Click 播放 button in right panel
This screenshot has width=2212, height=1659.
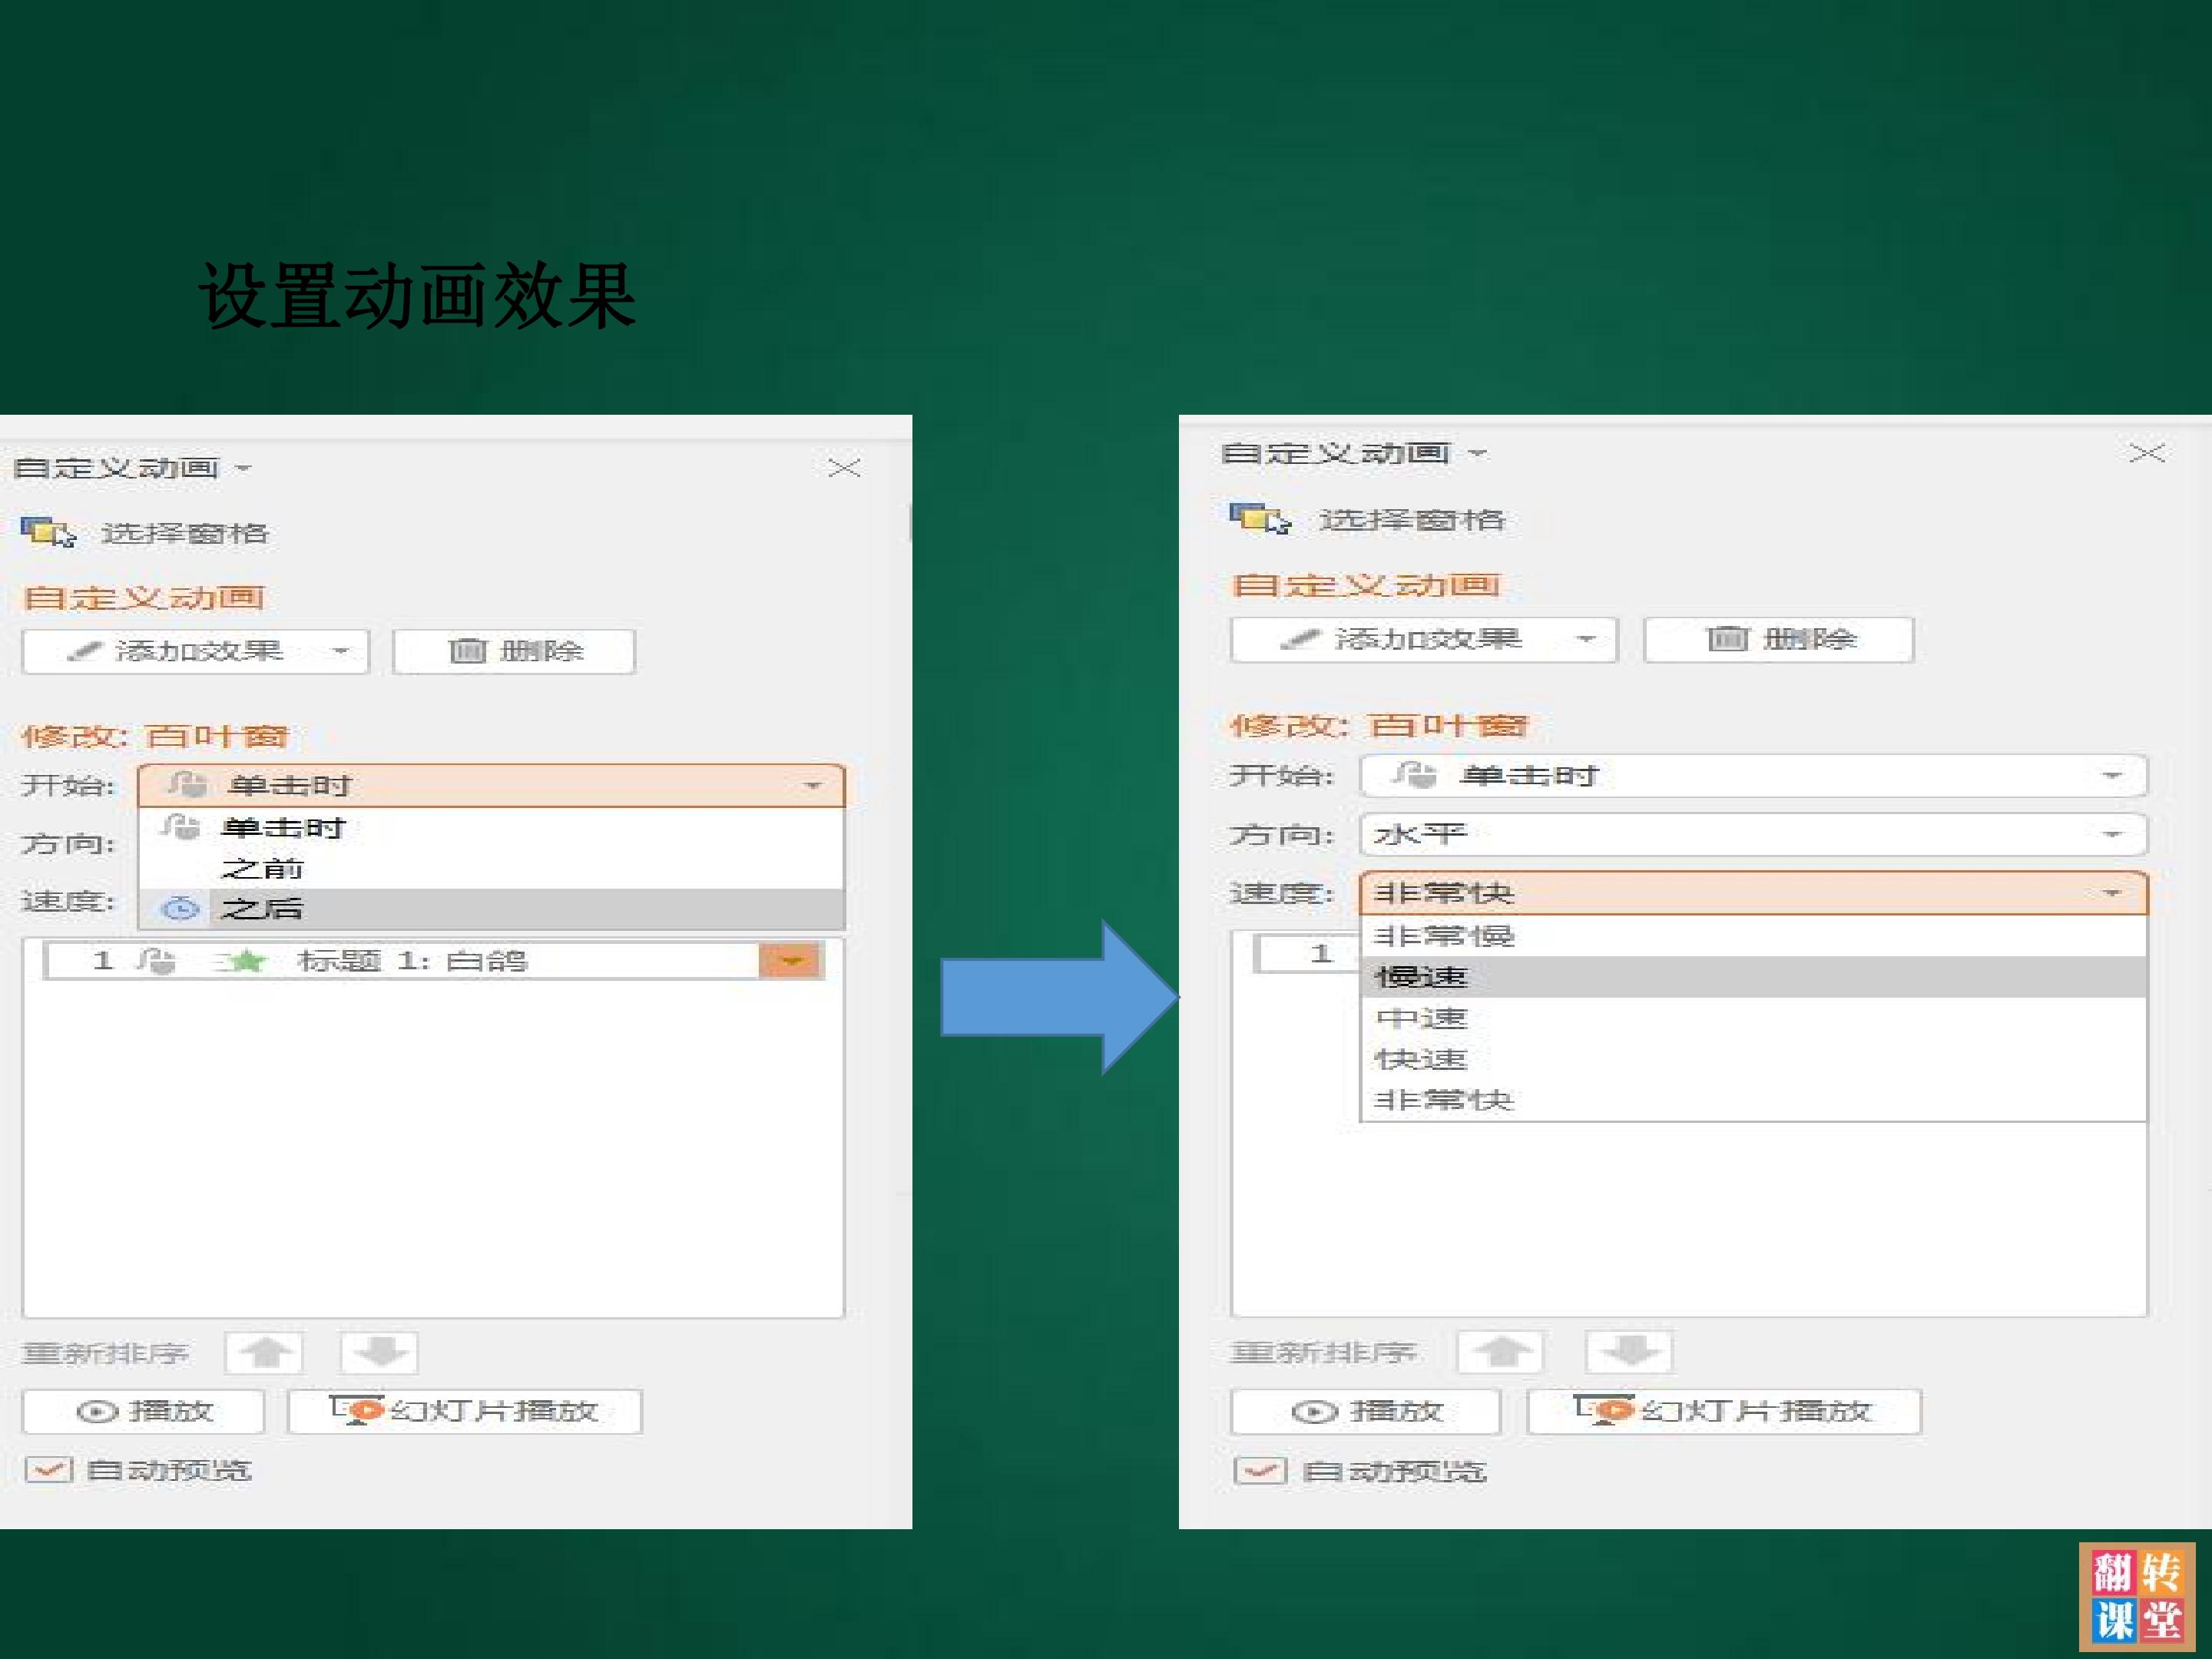1366,1411
